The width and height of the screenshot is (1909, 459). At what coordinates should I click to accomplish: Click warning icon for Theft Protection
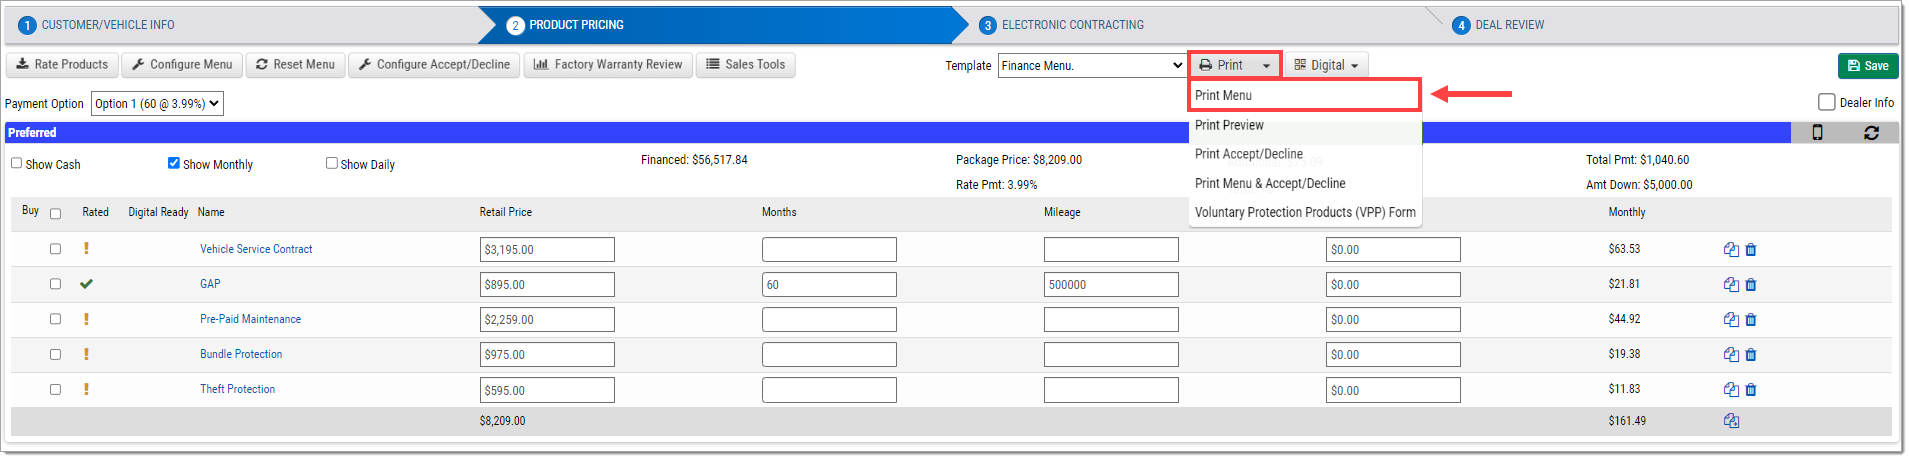click(x=86, y=389)
